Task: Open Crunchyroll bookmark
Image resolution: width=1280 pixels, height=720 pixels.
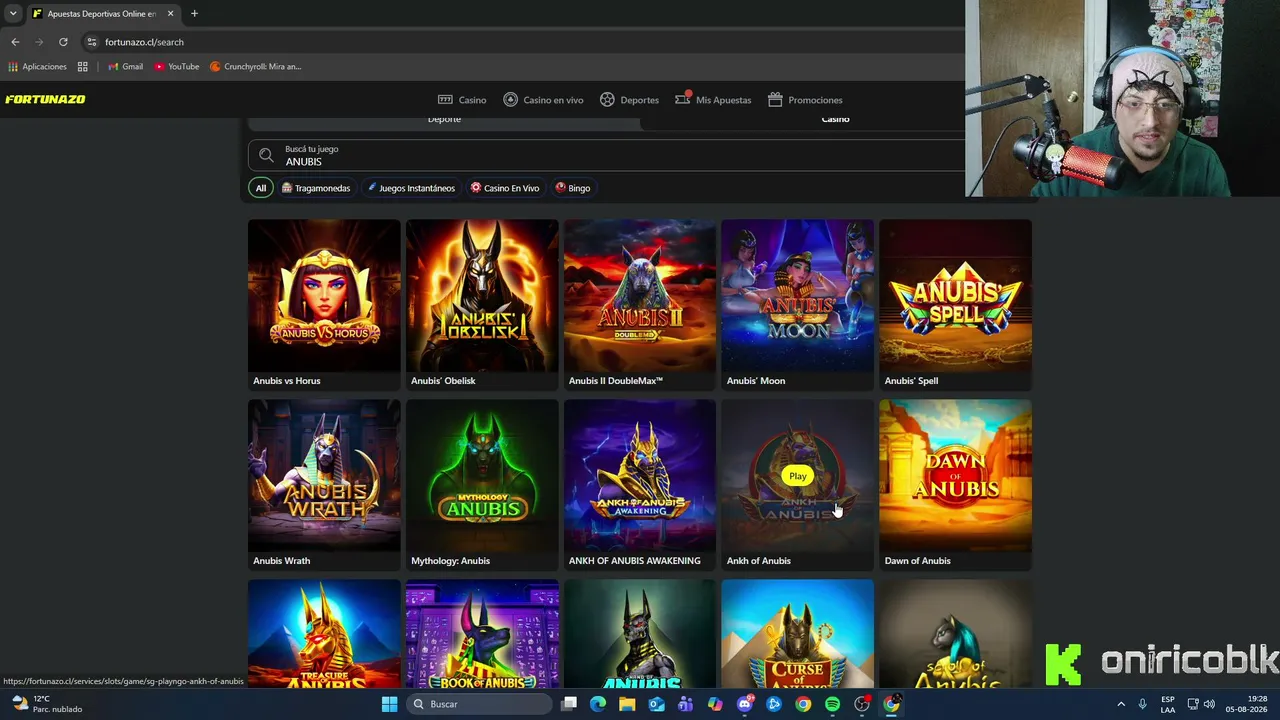Action: tap(255, 67)
